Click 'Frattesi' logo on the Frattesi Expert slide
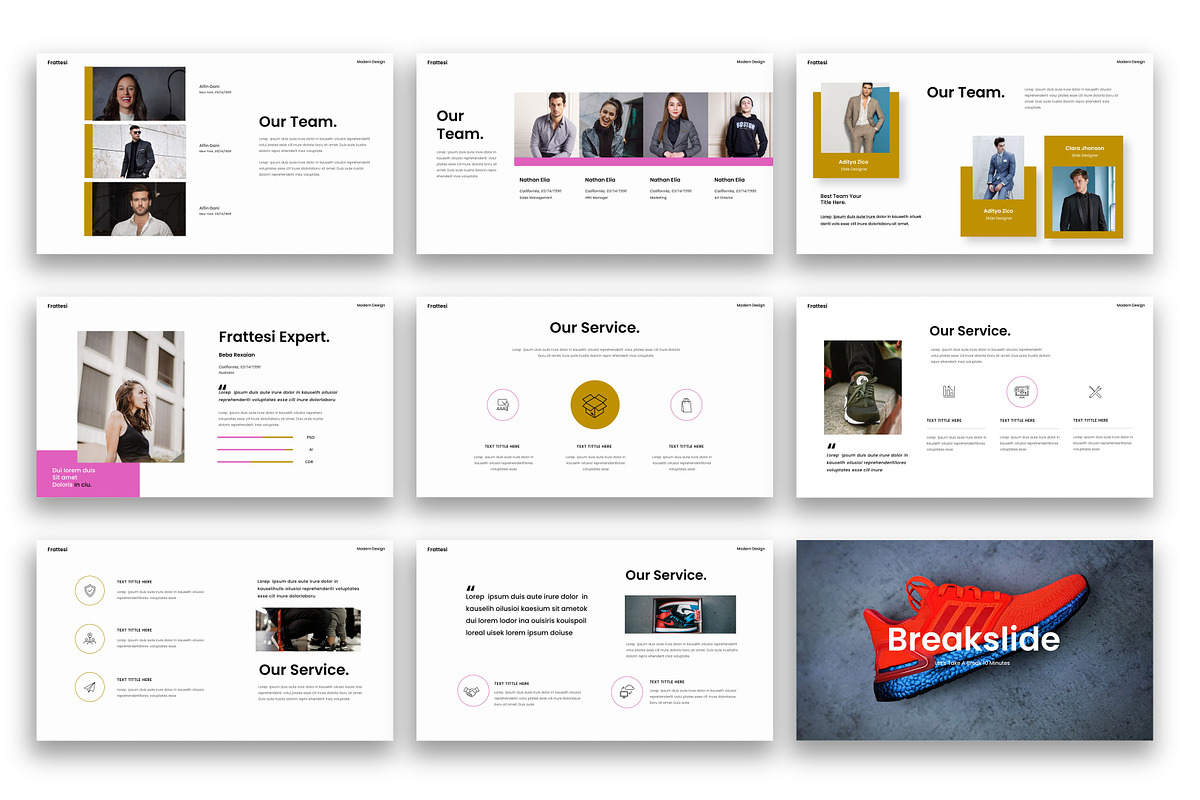1200x800 pixels. [57, 306]
